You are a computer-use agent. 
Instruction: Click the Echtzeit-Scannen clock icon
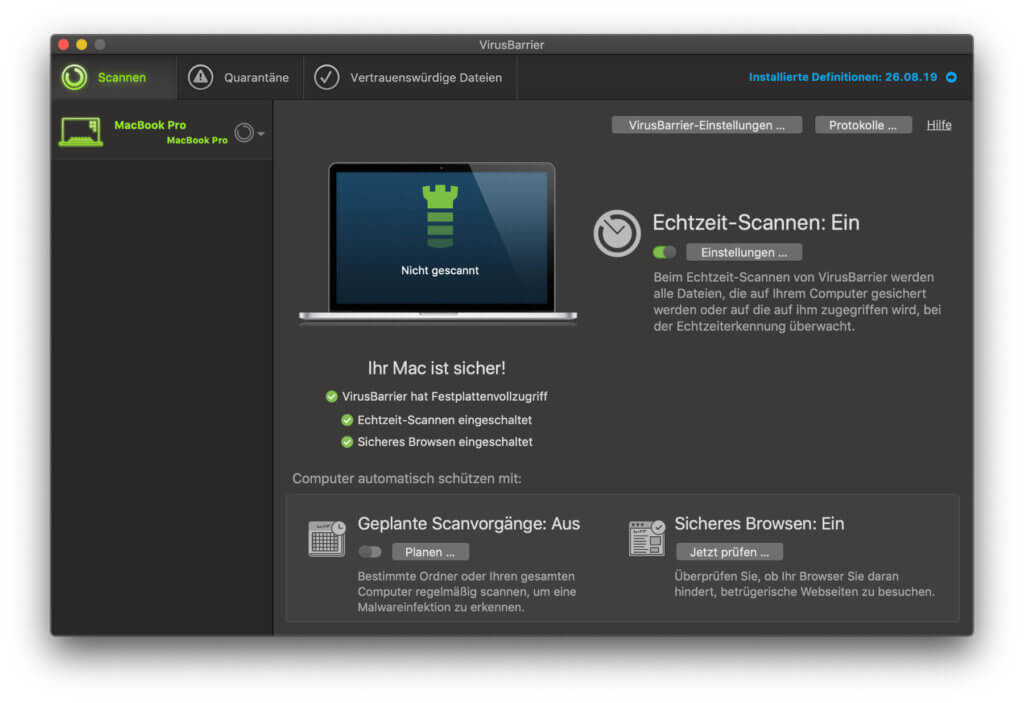[616, 233]
